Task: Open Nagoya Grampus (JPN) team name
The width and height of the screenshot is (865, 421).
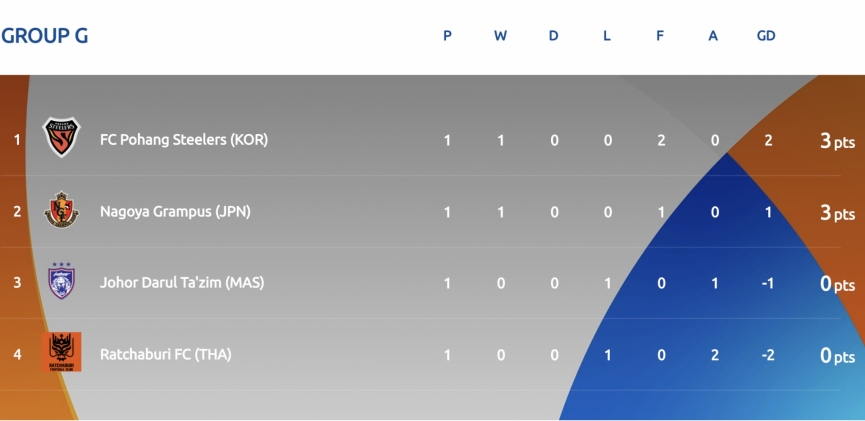Action: coord(175,212)
